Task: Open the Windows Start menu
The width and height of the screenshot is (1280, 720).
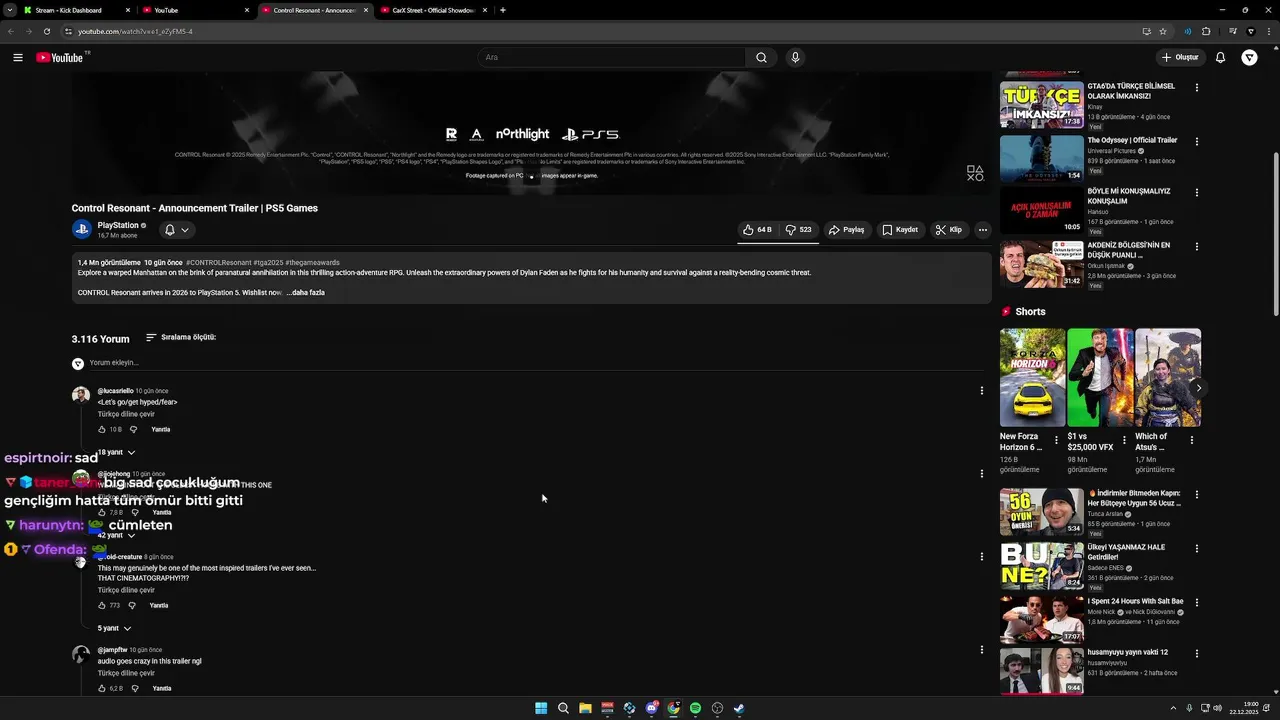Action: 541,708
